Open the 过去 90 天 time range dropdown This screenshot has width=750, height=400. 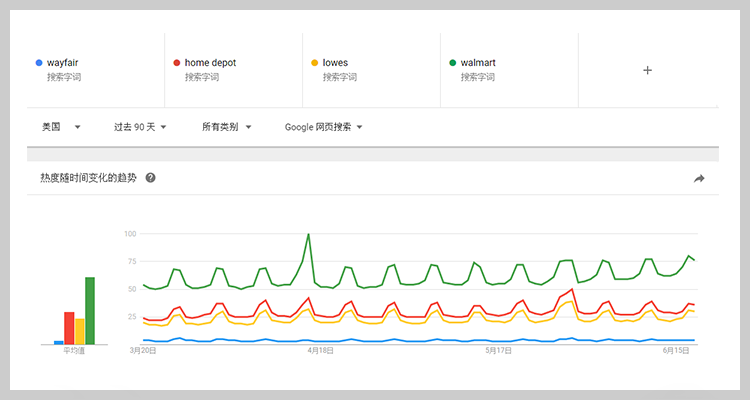pos(139,127)
